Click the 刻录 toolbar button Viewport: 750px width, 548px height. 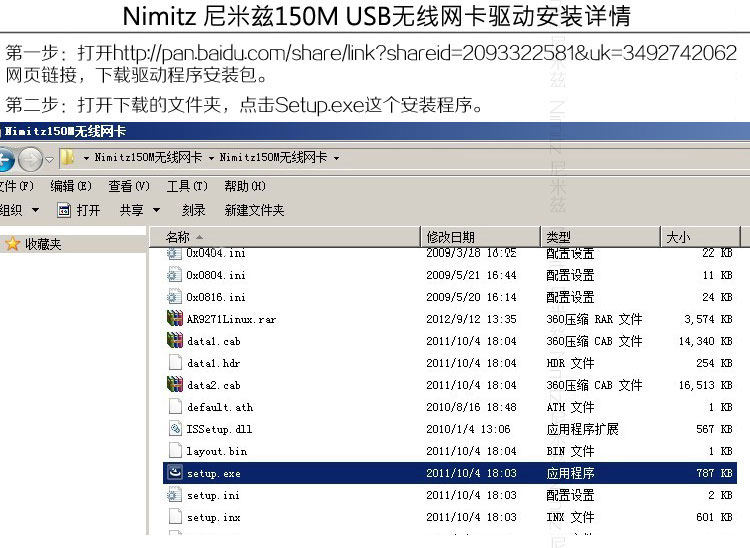pyautogui.click(x=193, y=210)
